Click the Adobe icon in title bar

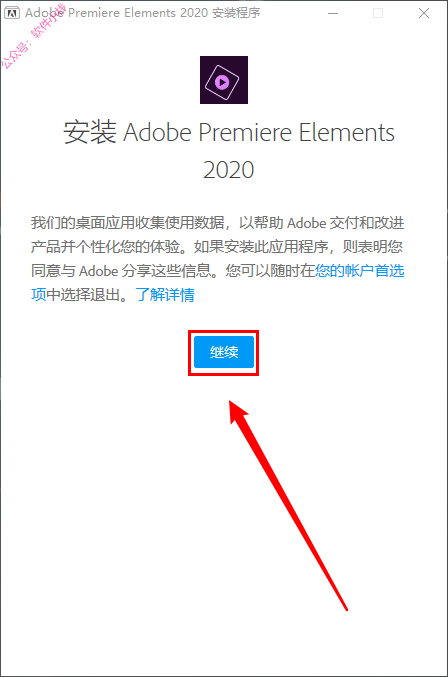12,13
